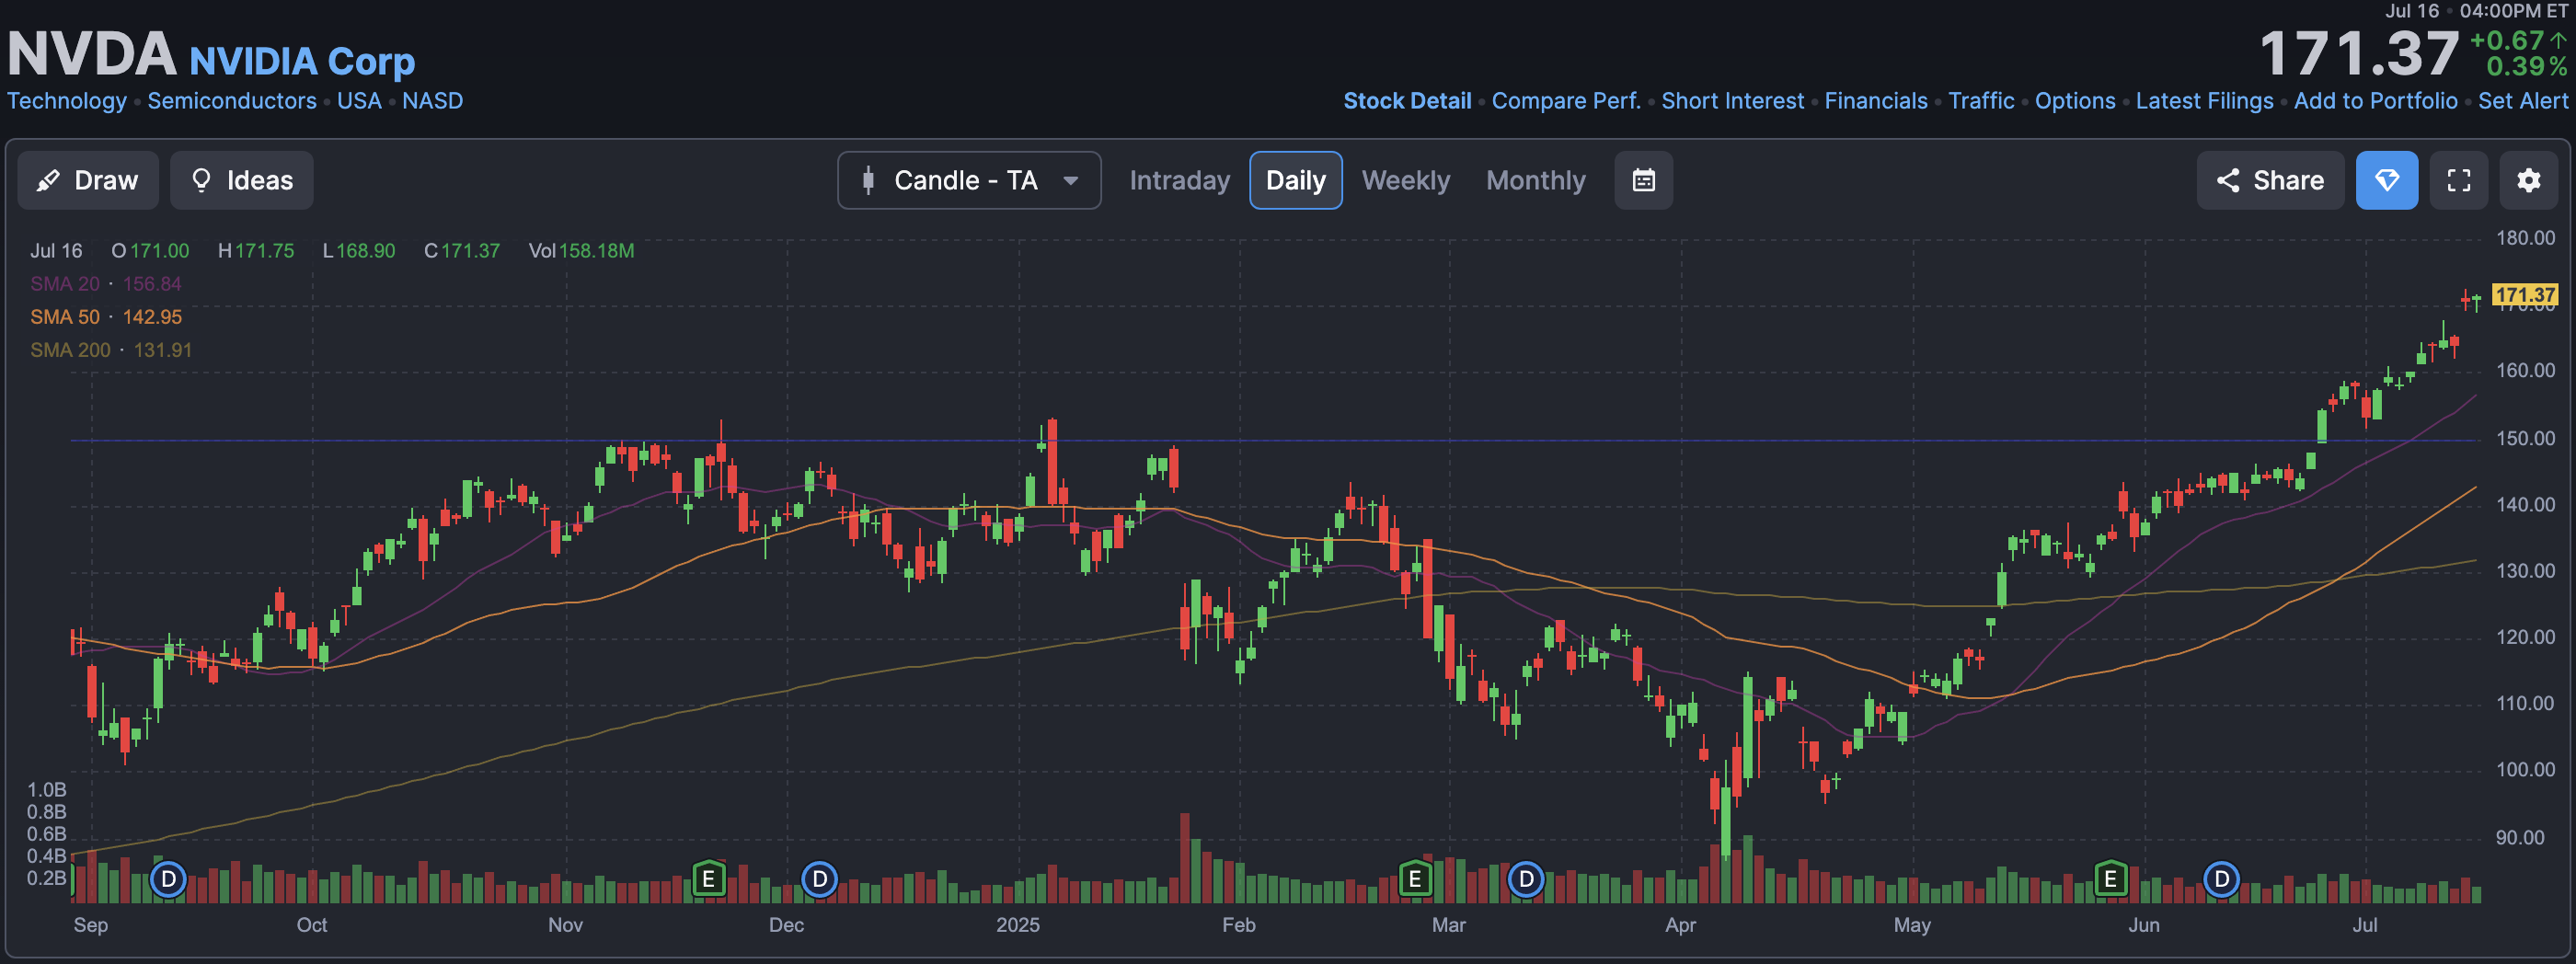
Task: Click the late February earnings E marker
Action: pos(1414,879)
